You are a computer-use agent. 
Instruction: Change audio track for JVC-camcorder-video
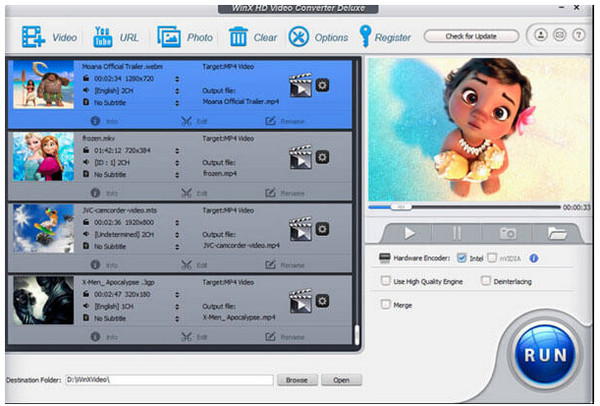tap(177, 235)
